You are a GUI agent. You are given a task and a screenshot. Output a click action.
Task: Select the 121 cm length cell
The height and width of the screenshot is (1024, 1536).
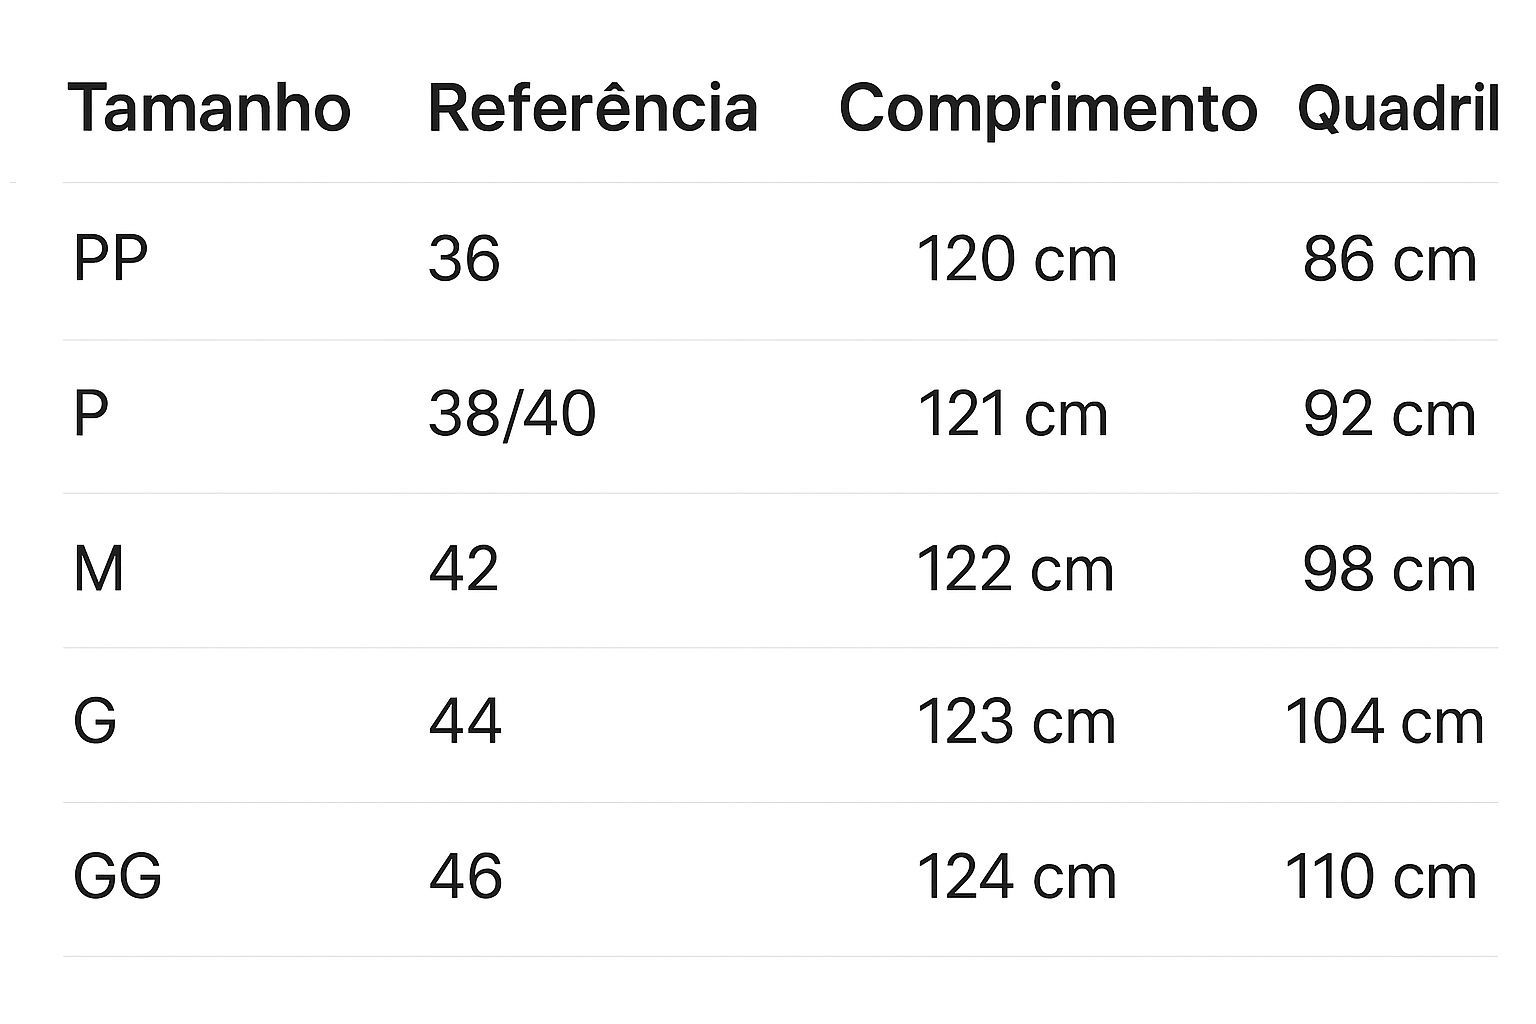coord(1013,414)
